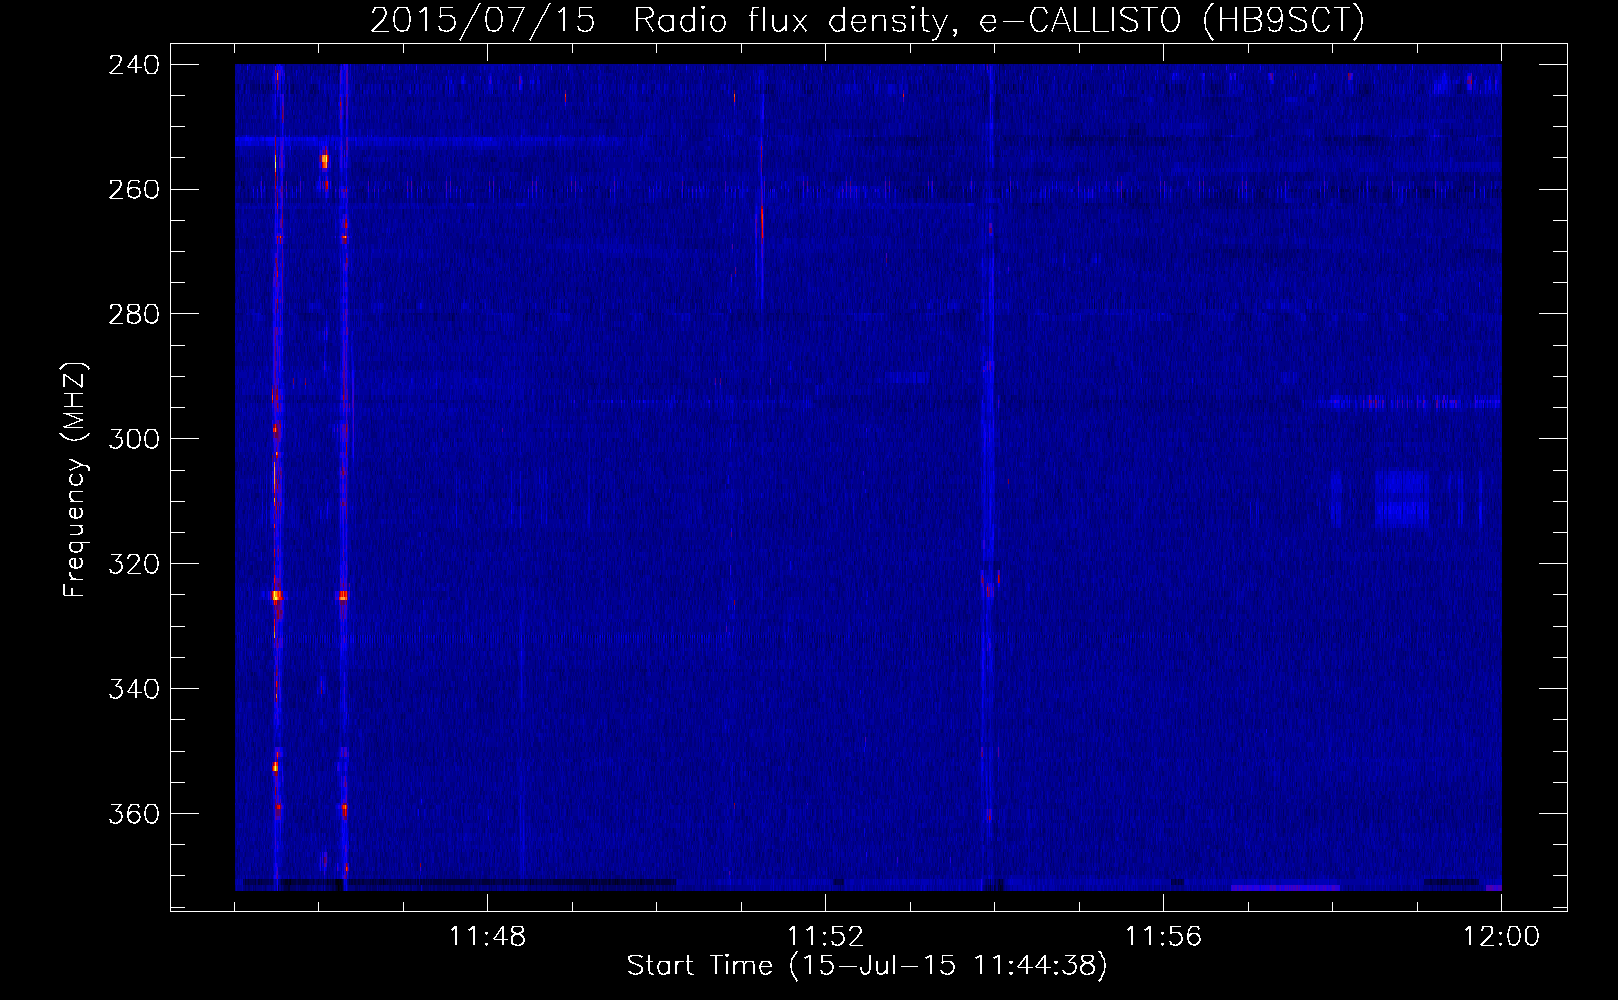1618x1000 pixels.
Task: Click the 240 frequency tick label
Action: [134, 65]
